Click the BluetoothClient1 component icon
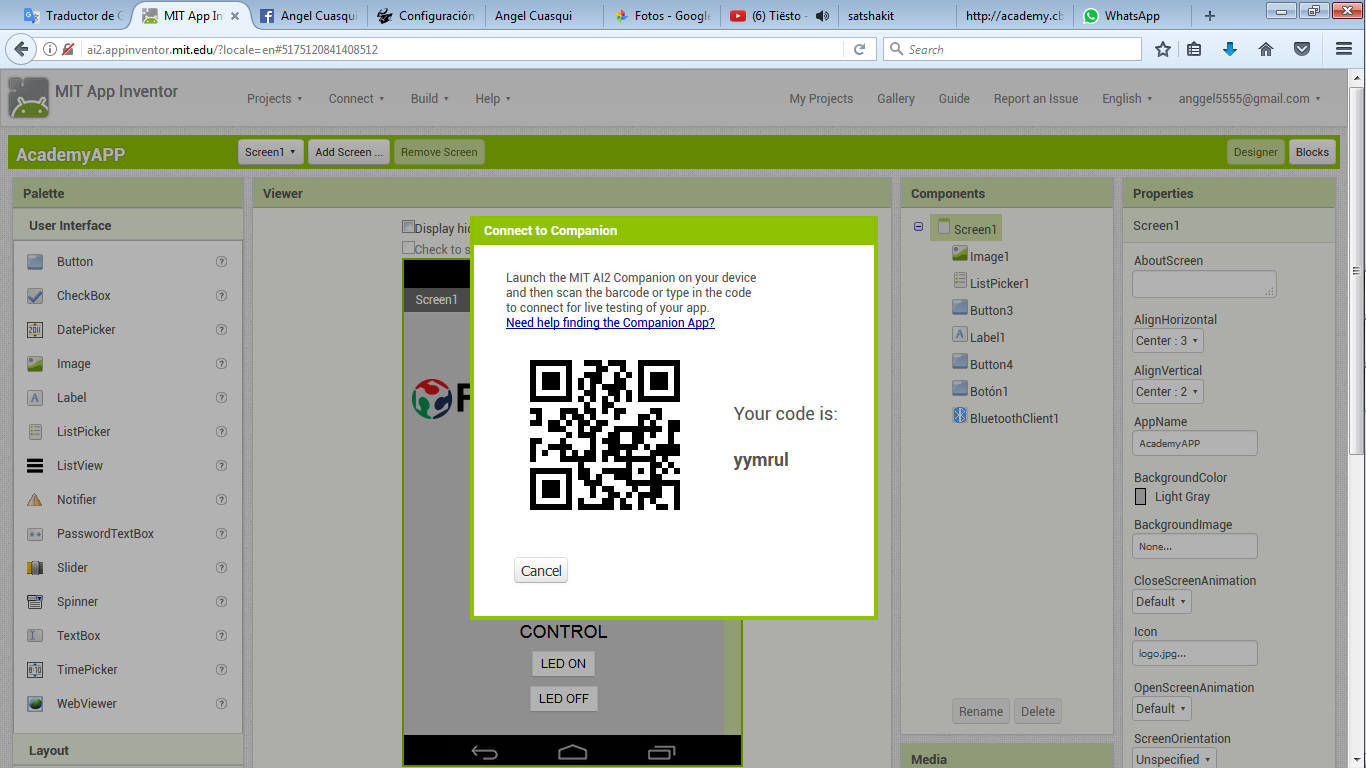The image size is (1366, 768). 960,417
